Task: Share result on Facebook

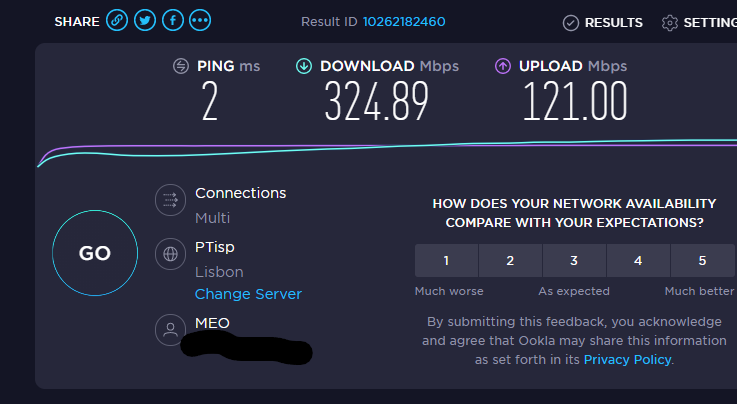Action: point(173,20)
